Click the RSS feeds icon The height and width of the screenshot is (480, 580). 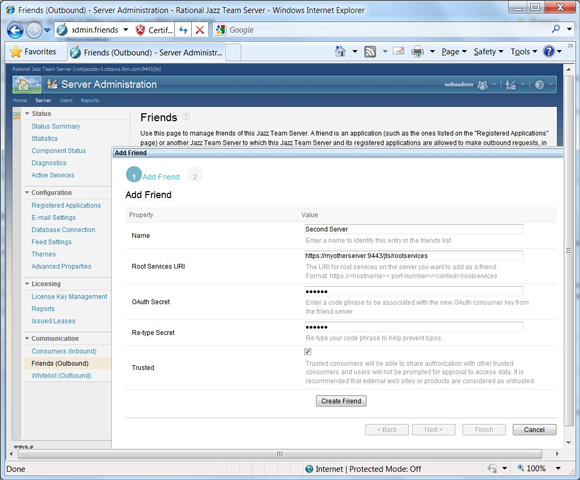tap(370, 52)
